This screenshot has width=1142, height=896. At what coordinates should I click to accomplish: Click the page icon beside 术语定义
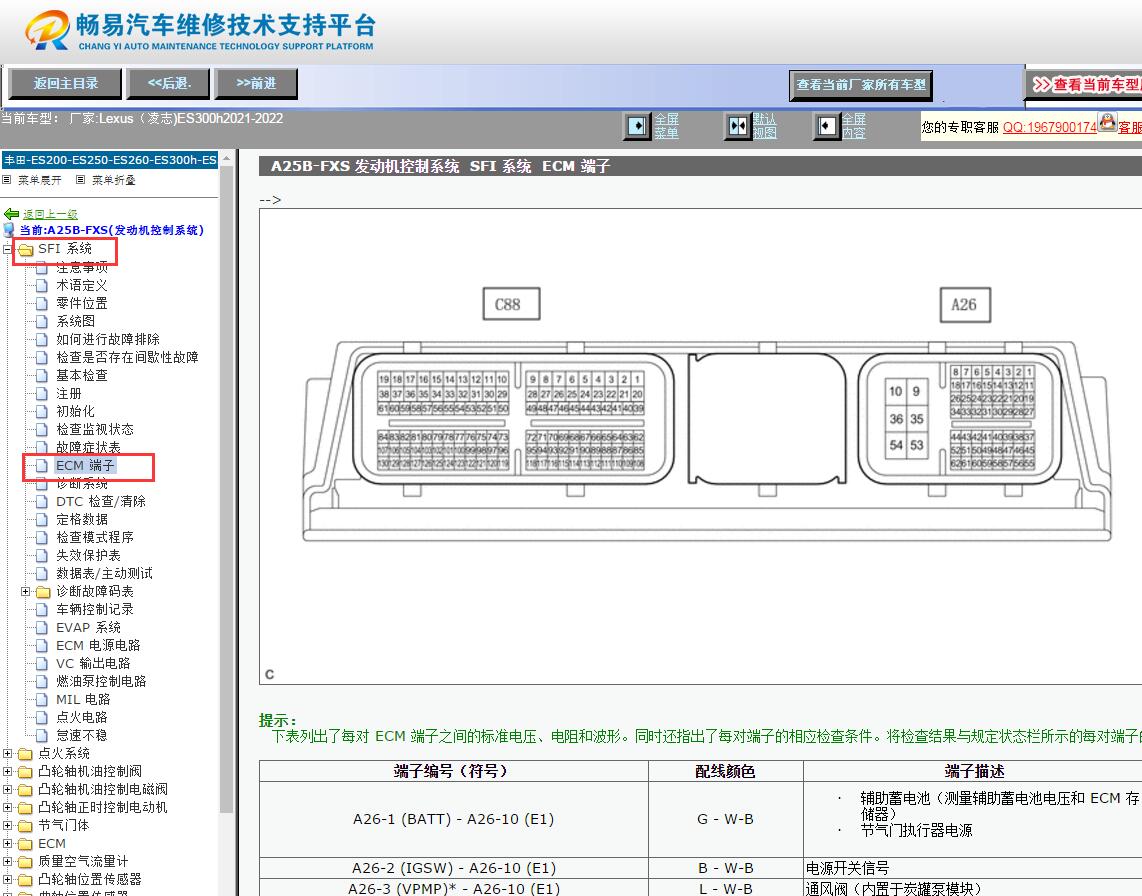pos(42,286)
